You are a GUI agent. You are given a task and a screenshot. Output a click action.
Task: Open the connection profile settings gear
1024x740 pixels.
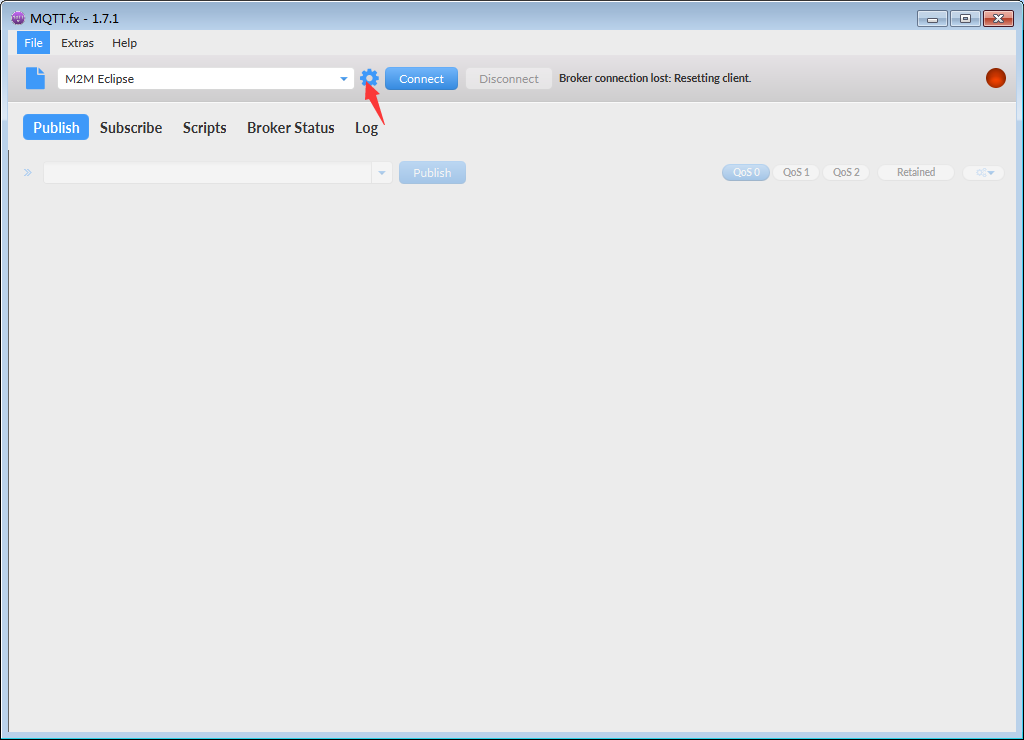click(x=369, y=78)
